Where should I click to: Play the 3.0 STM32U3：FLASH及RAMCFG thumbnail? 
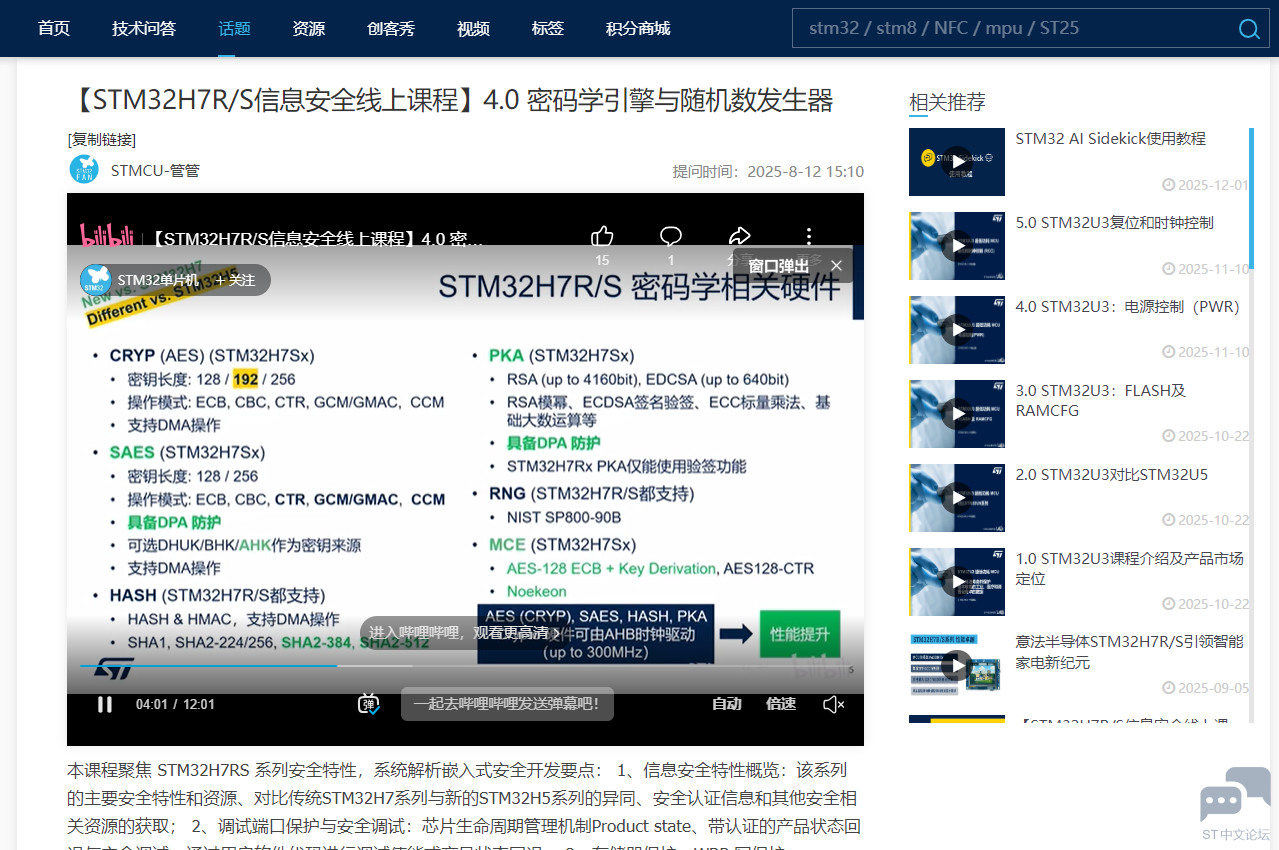(957, 414)
